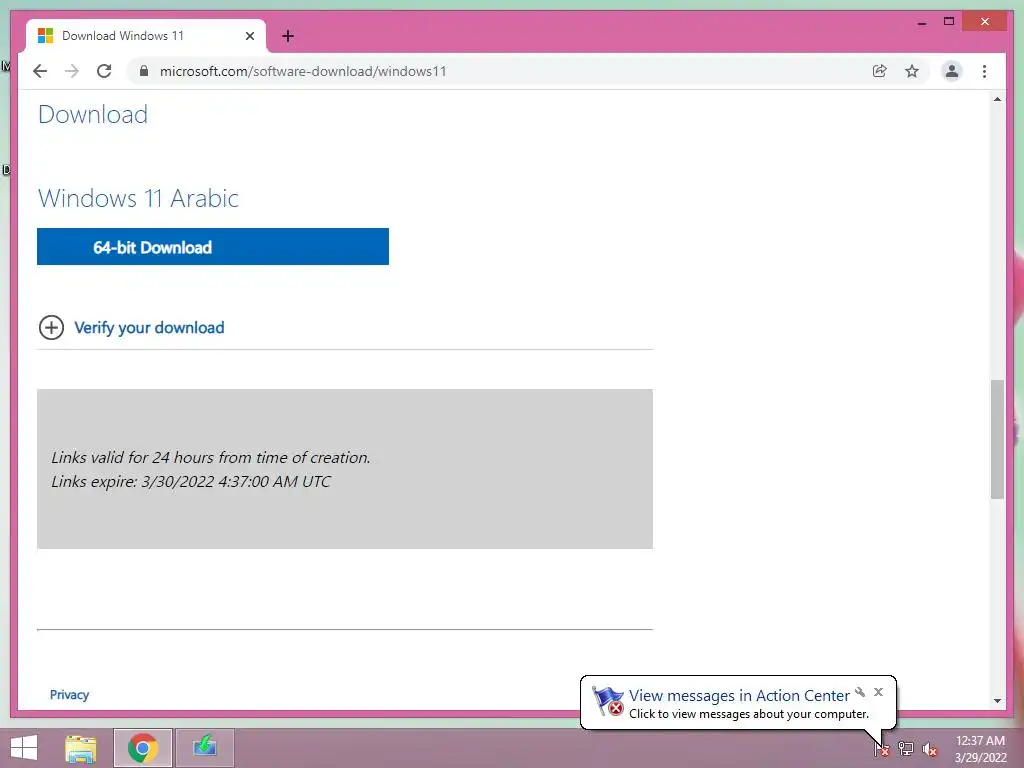Click the browser forward arrow

(72, 71)
